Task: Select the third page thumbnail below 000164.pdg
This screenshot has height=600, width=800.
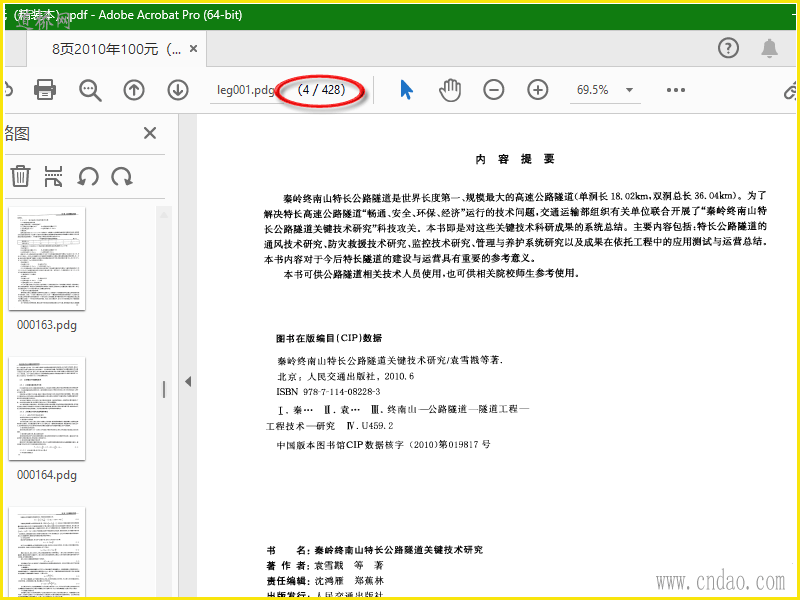Action: [47, 551]
